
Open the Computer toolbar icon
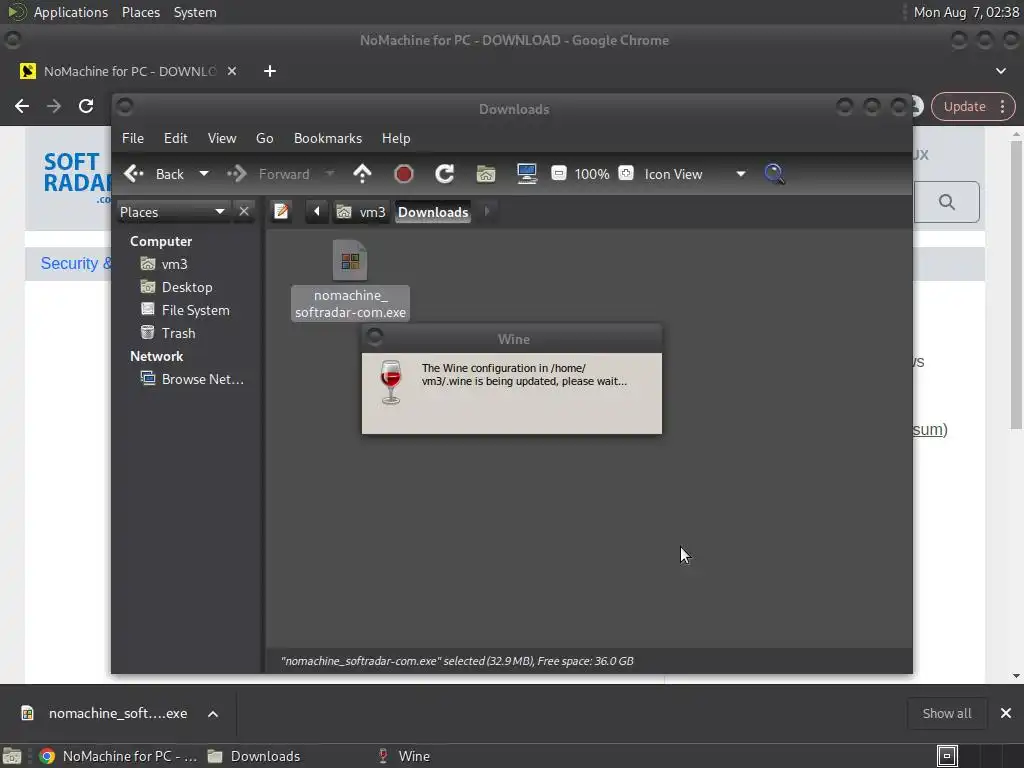(526, 174)
